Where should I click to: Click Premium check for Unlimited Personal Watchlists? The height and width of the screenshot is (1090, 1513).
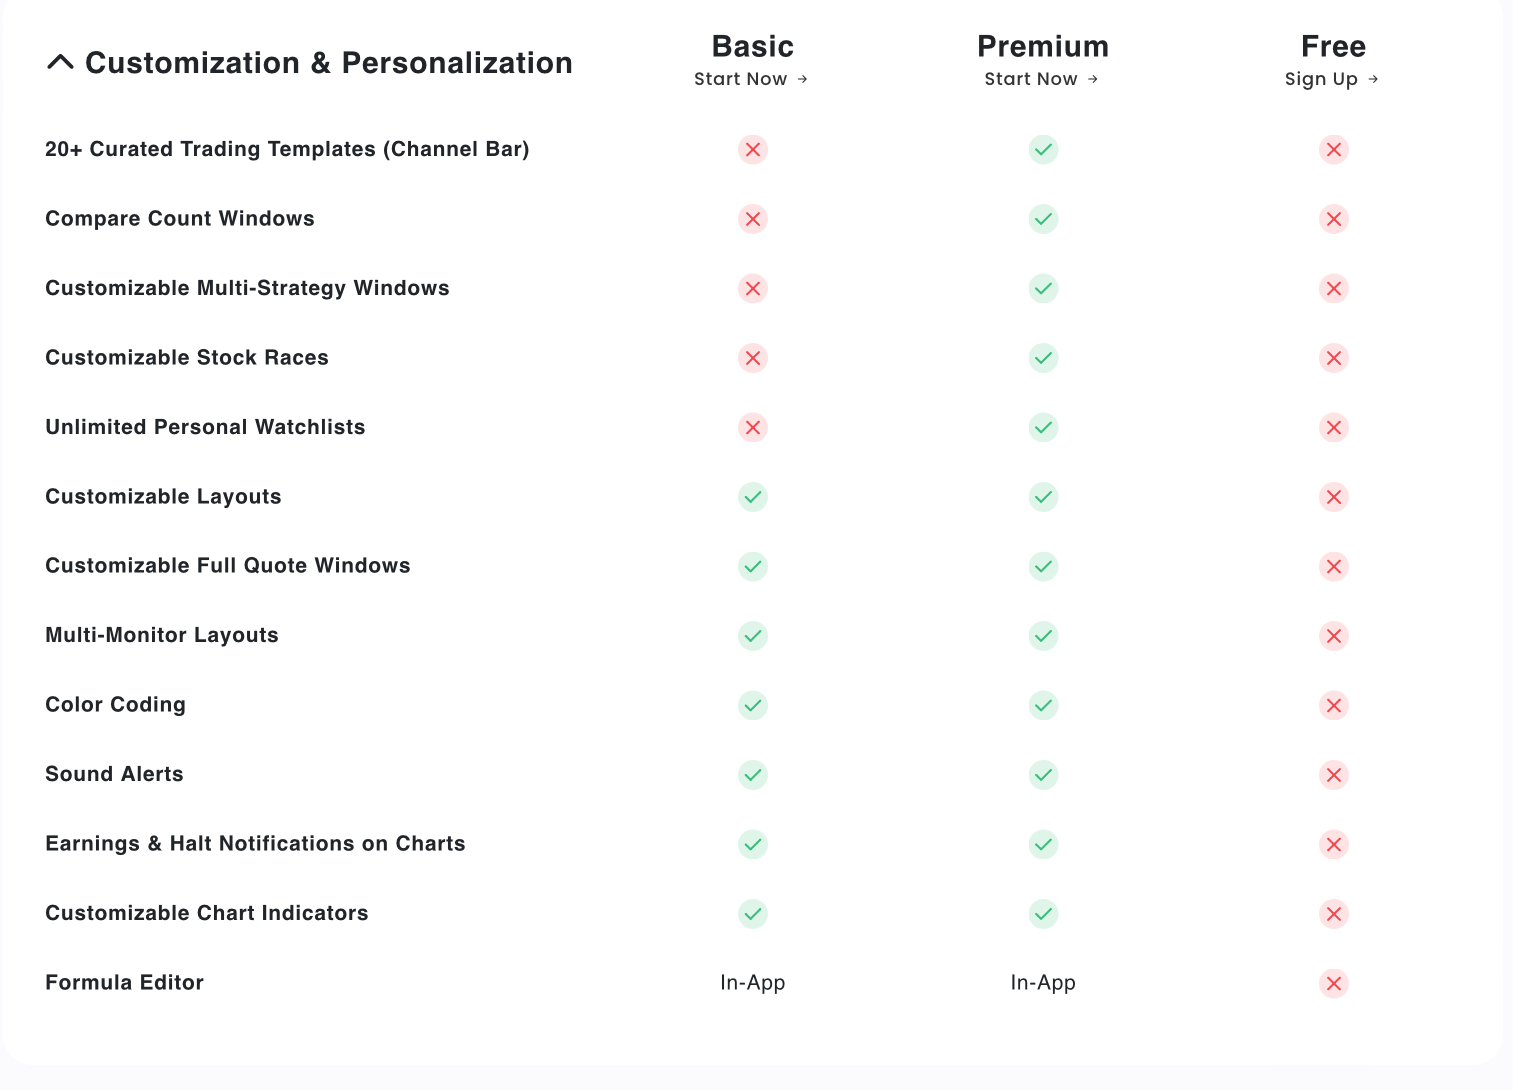tap(1043, 428)
